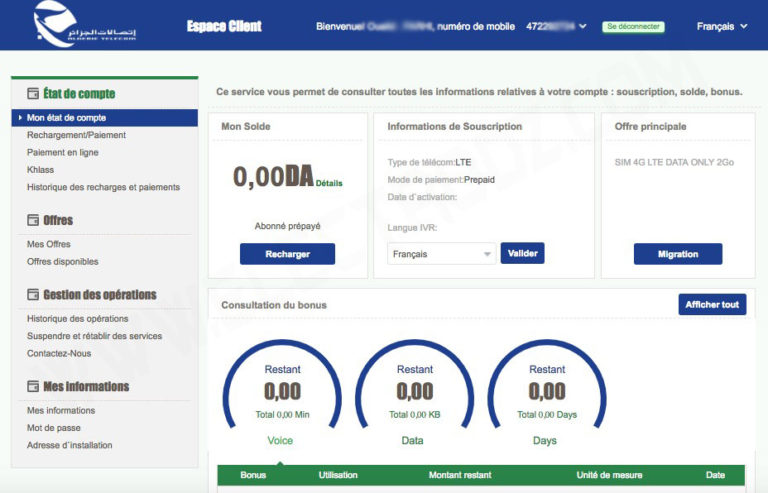768x493 pixels.
Task: Open the Détails link next to balance
Action: click(x=329, y=183)
